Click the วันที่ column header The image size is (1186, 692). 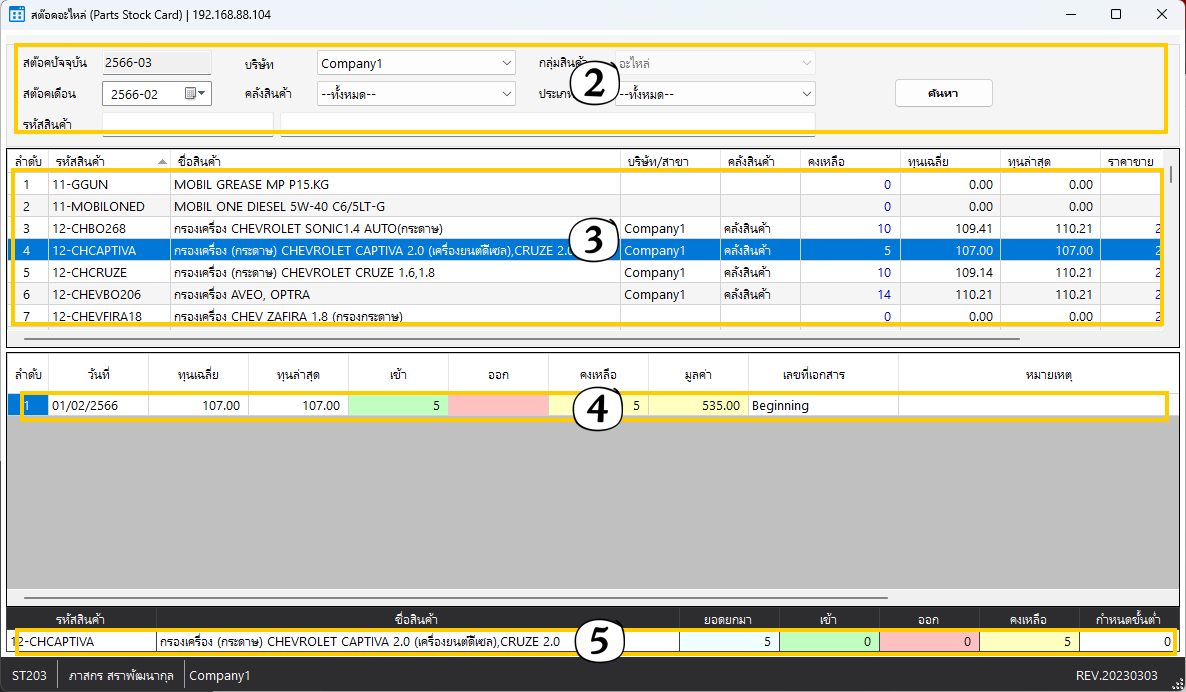pos(98,374)
